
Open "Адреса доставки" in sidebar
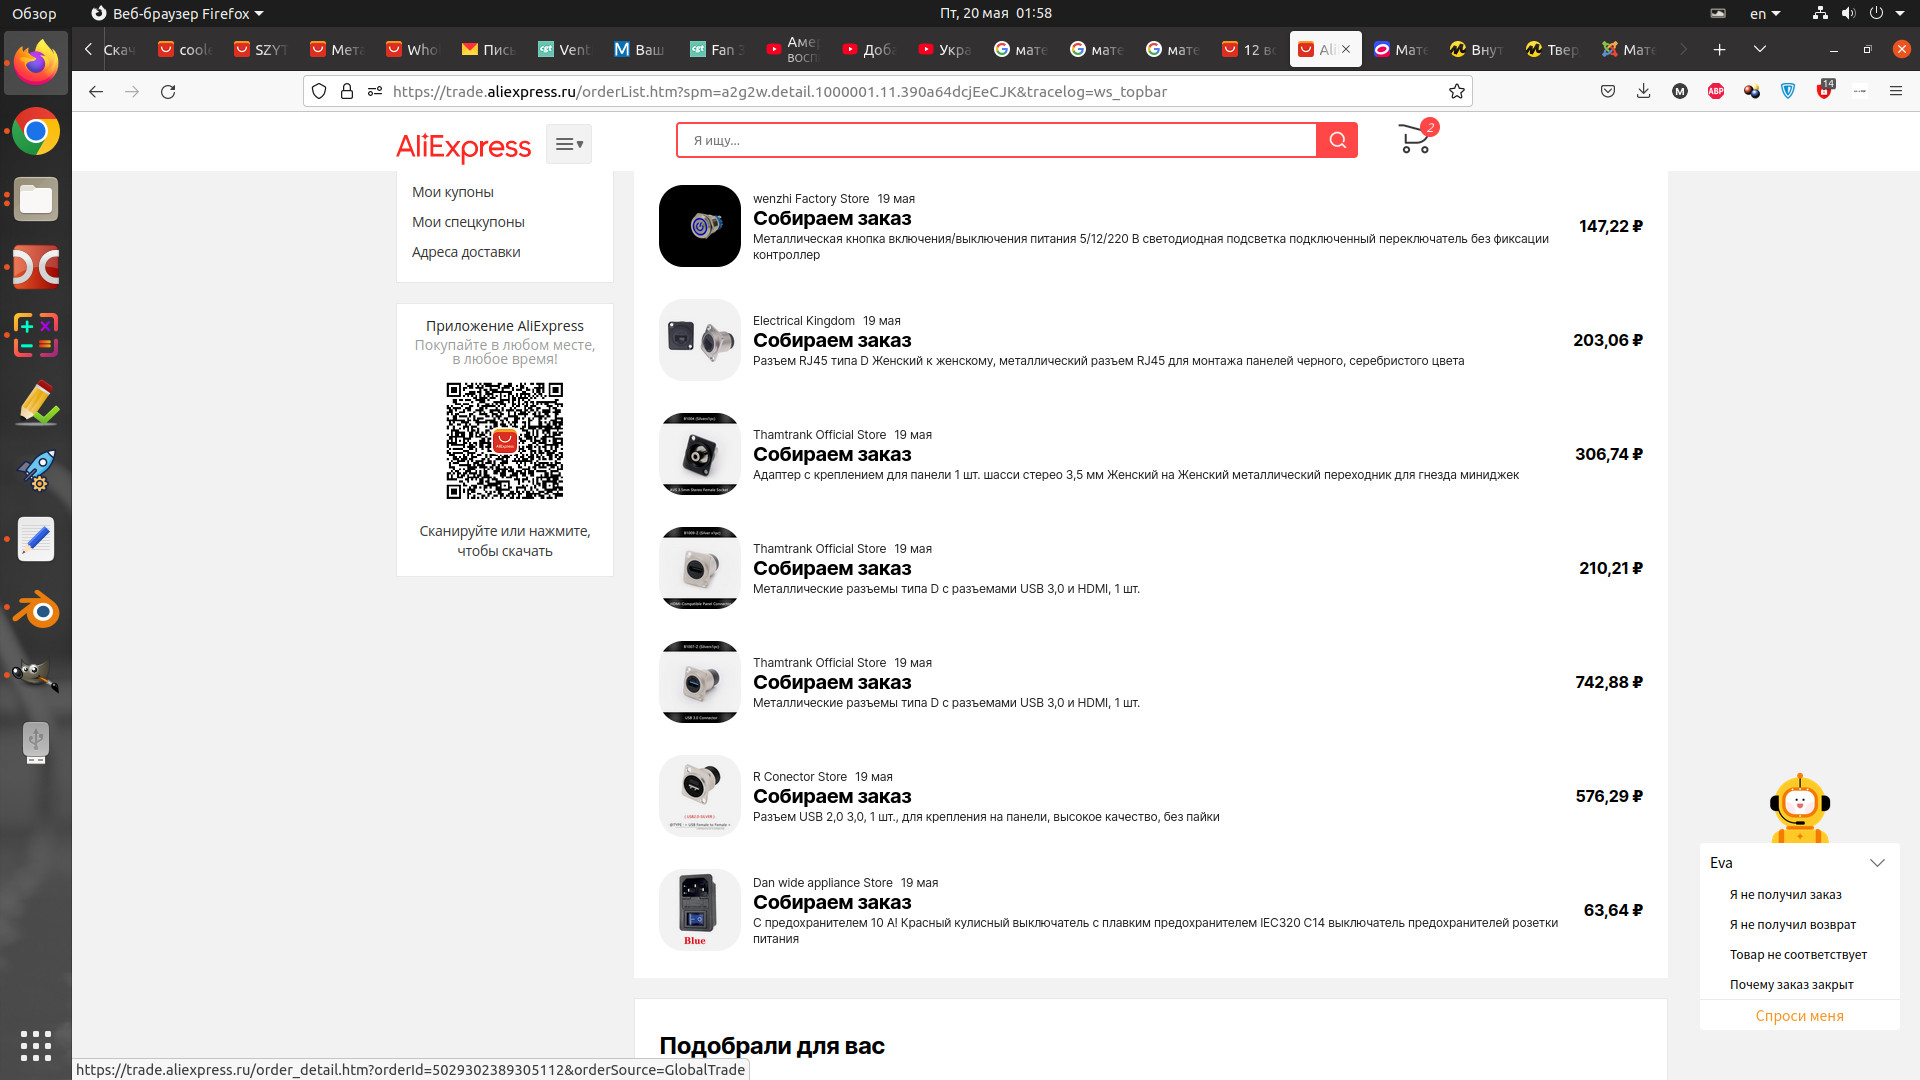point(466,252)
